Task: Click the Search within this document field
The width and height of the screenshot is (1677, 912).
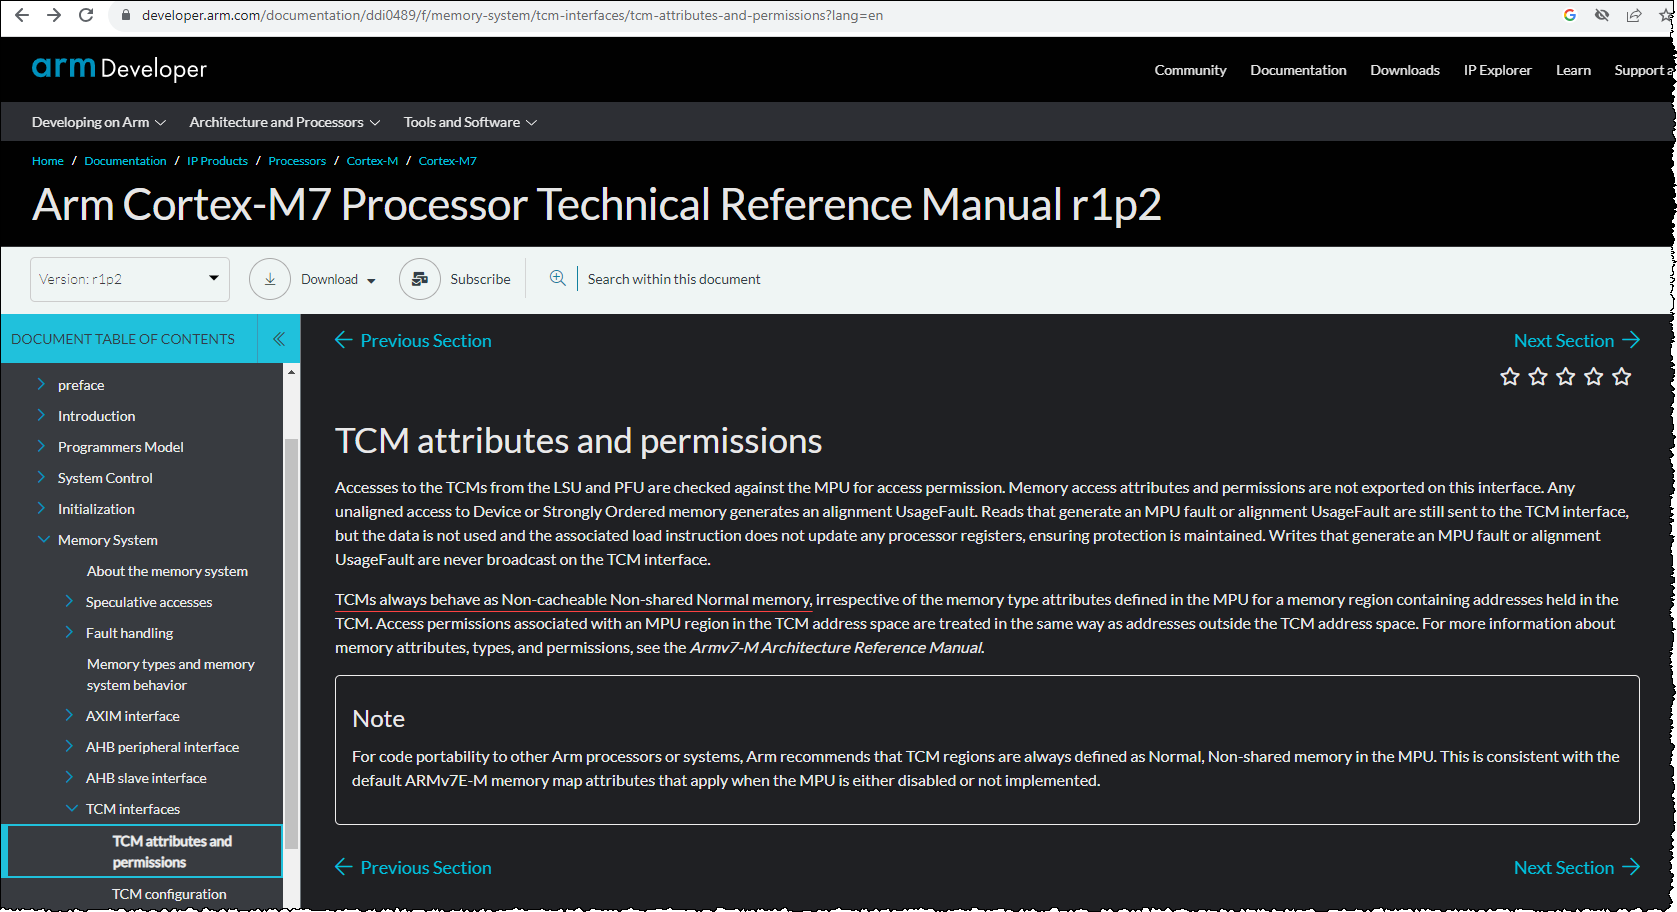Action: point(672,278)
